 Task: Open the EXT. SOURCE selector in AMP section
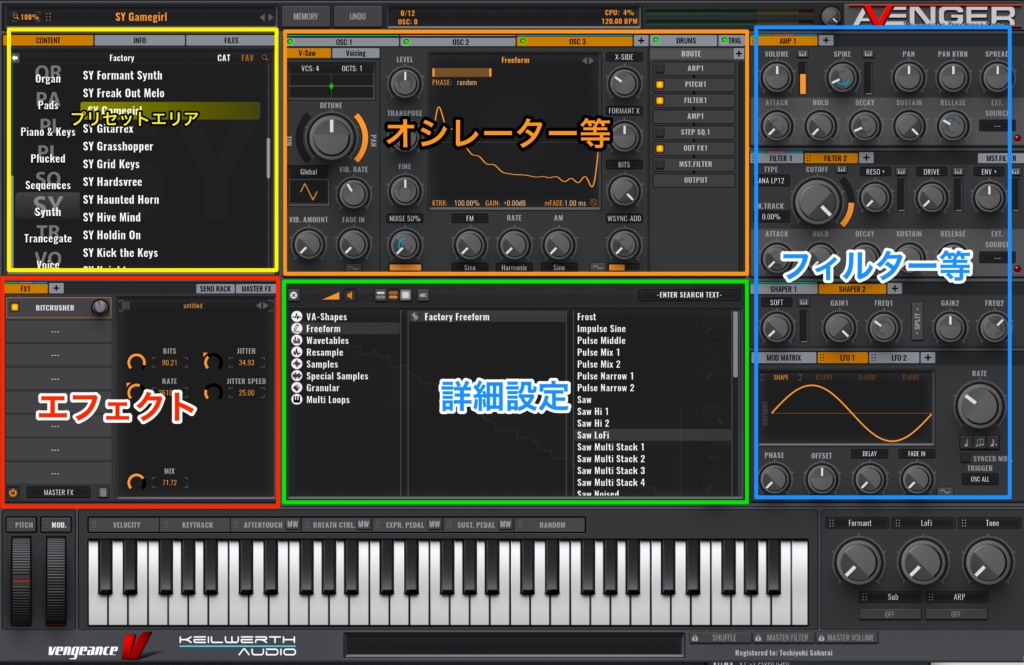tap(997, 125)
